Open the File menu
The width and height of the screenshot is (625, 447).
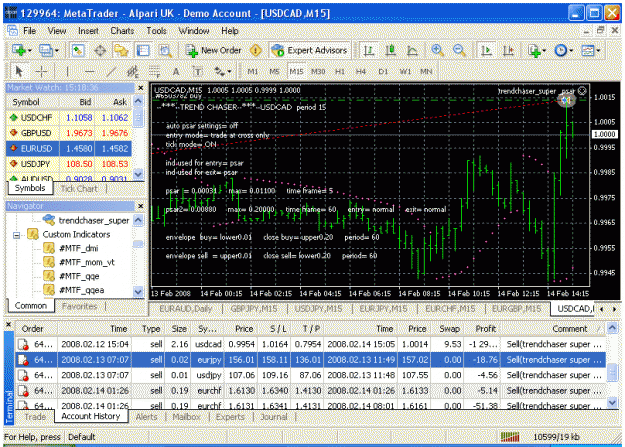(x=29, y=31)
